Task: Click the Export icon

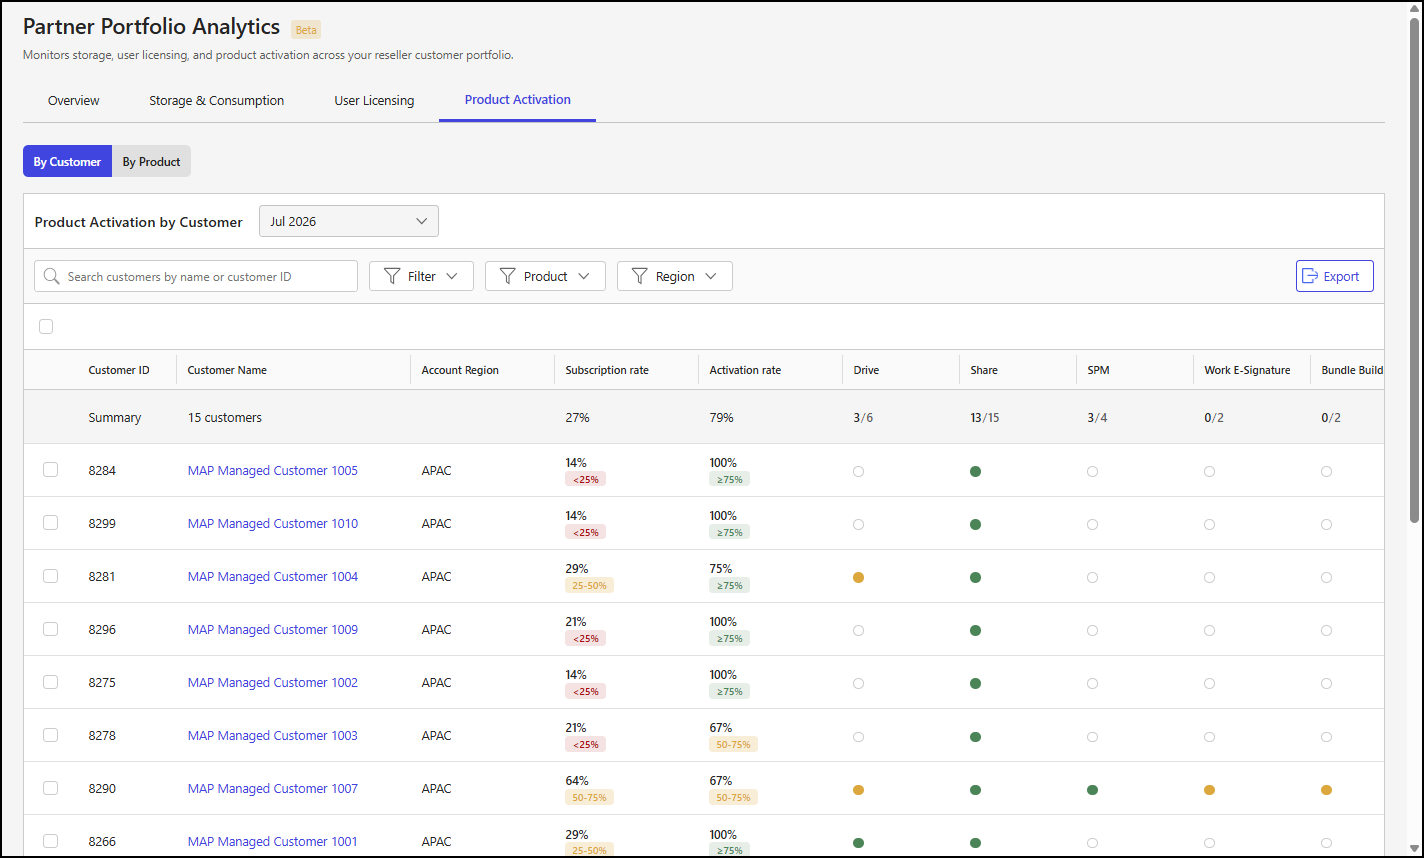Action: point(1311,276)
